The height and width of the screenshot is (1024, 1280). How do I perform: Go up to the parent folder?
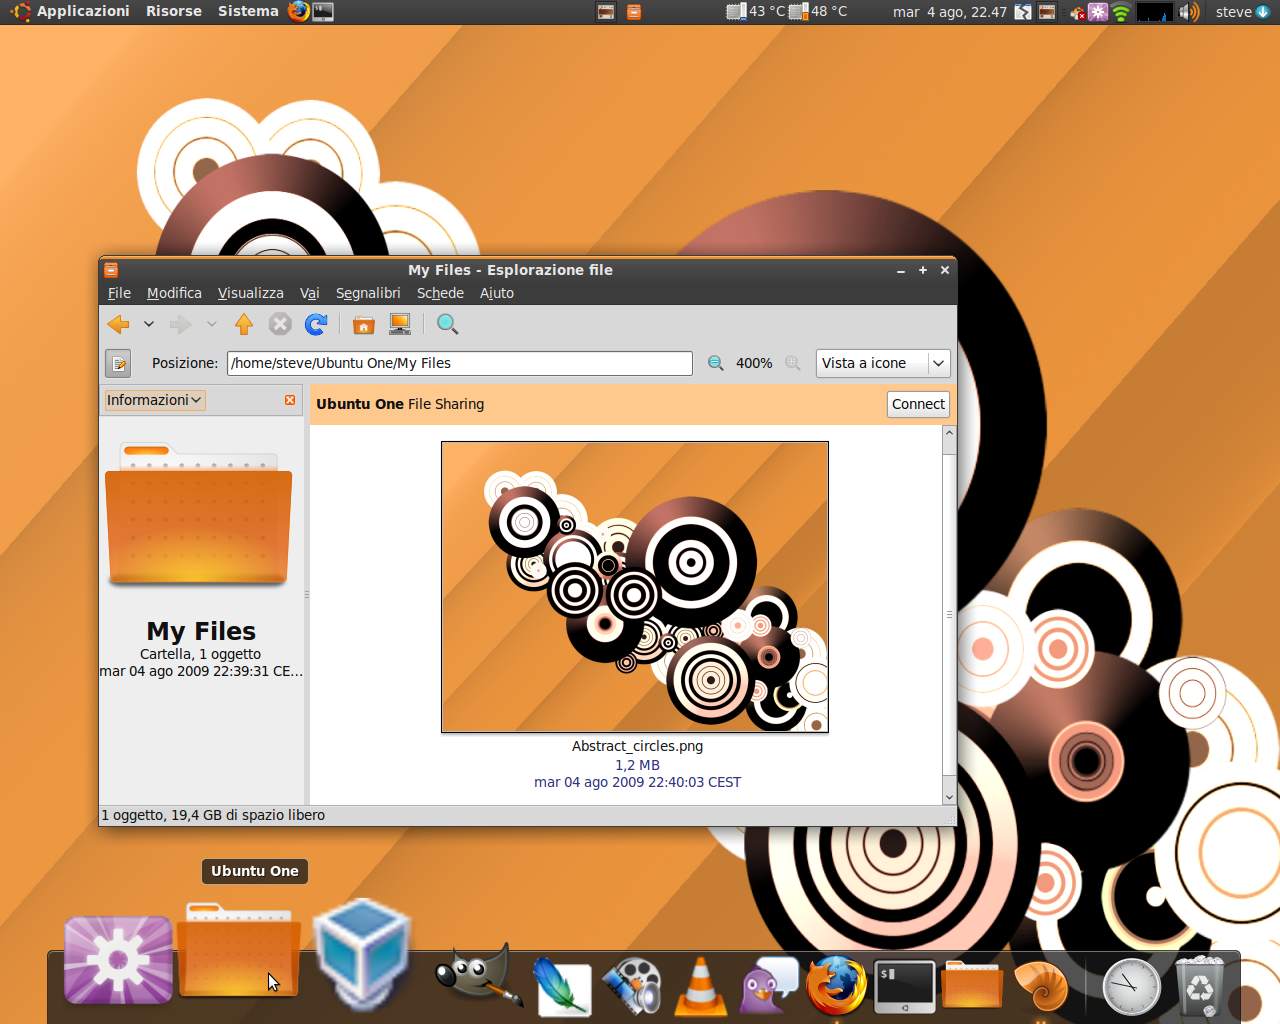(x=244, y=324)
